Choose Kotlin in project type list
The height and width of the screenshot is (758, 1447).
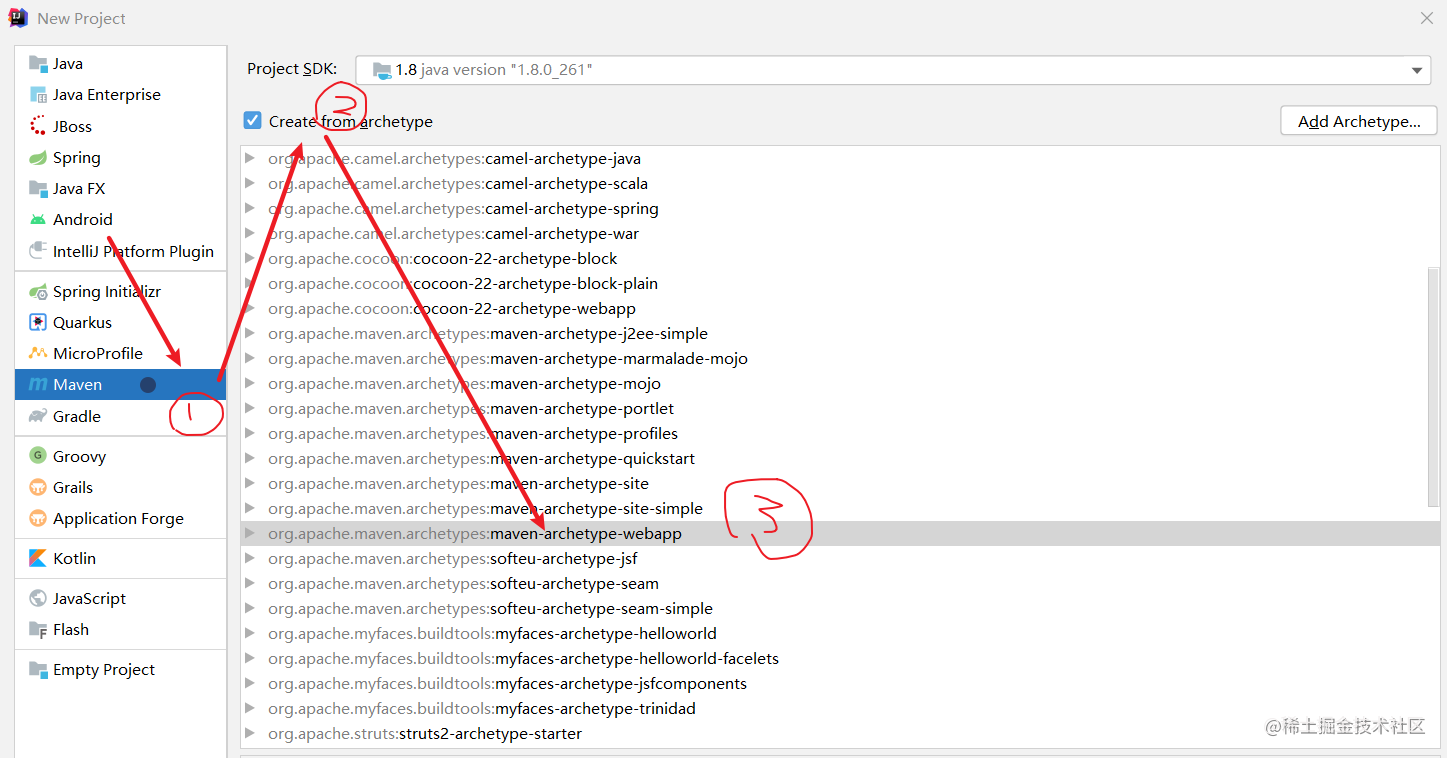[121, 559]
